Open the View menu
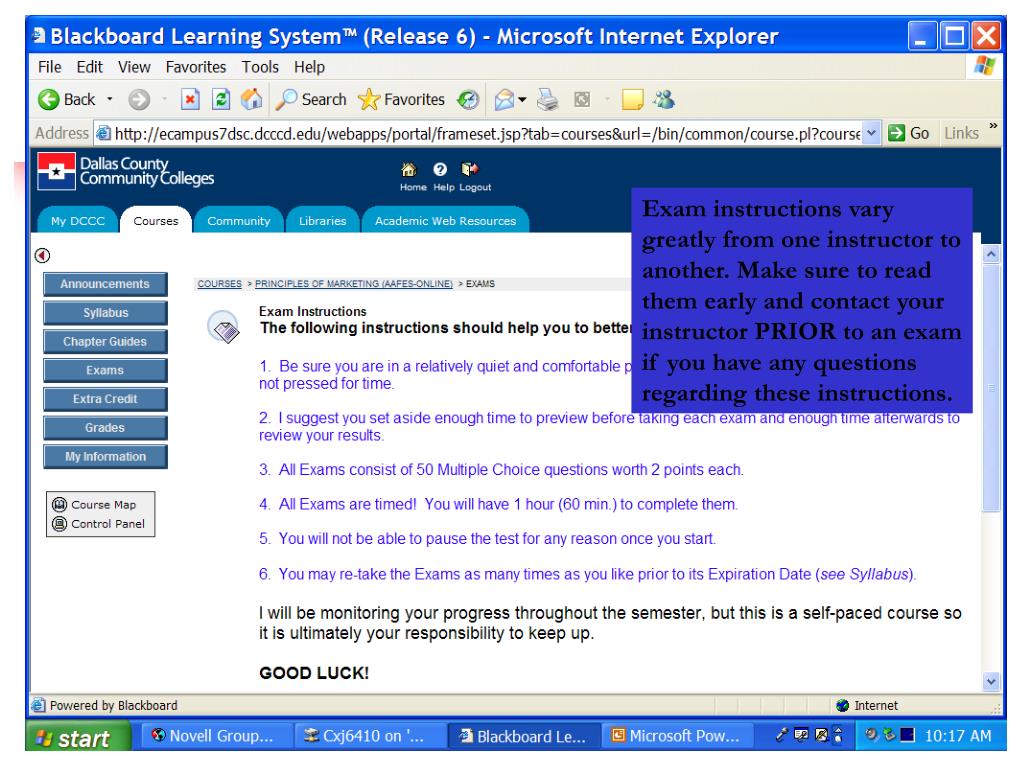1024x768 pixels. click(x=134, y=67)
